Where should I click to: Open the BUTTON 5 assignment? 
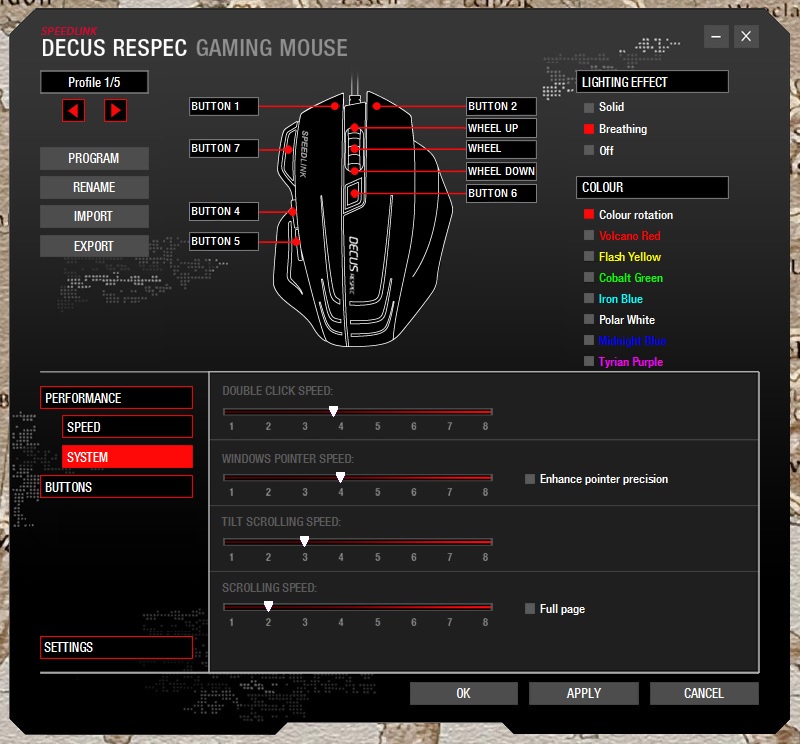223,241
